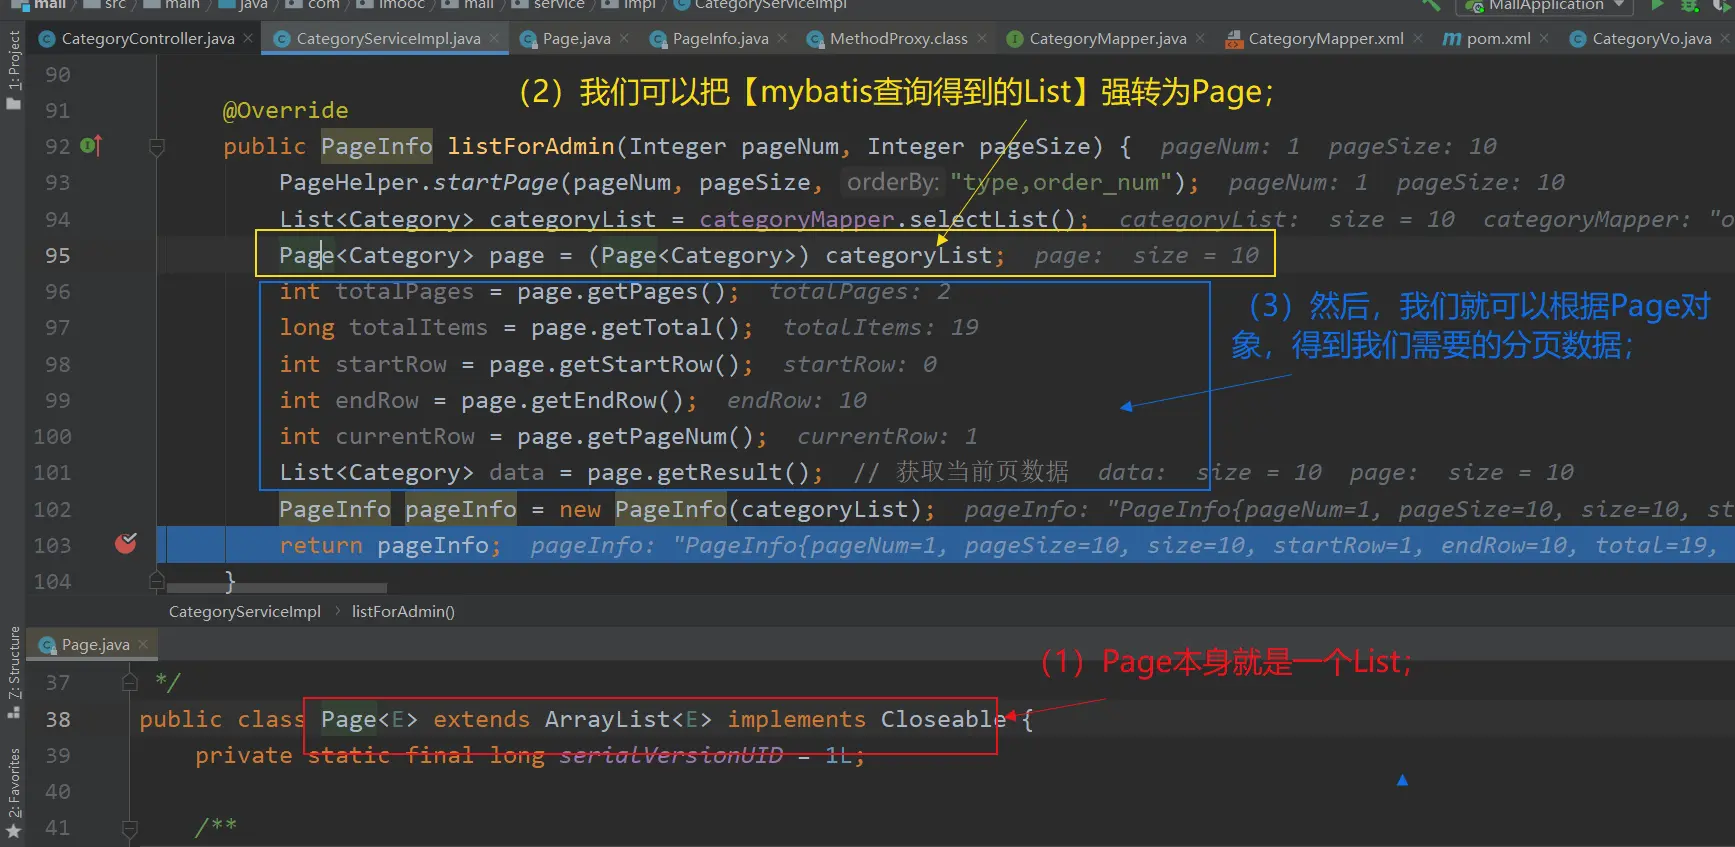Open the PageInfo.java tab
The height and width of the screenshot is (847, 1735).
click(720, 39)
